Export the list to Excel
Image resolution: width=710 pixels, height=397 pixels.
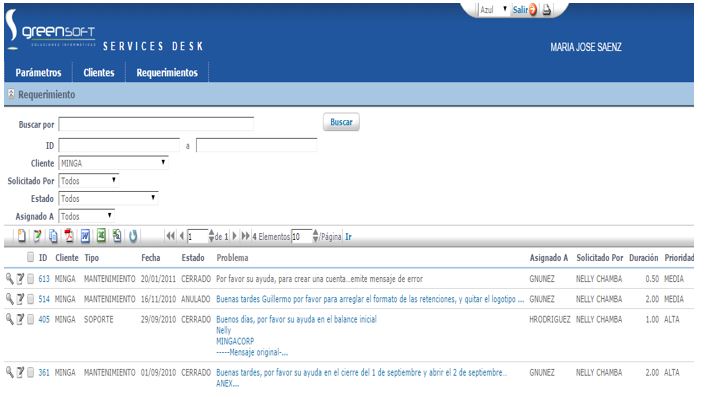pyautogui.click(x=101, y=236)
